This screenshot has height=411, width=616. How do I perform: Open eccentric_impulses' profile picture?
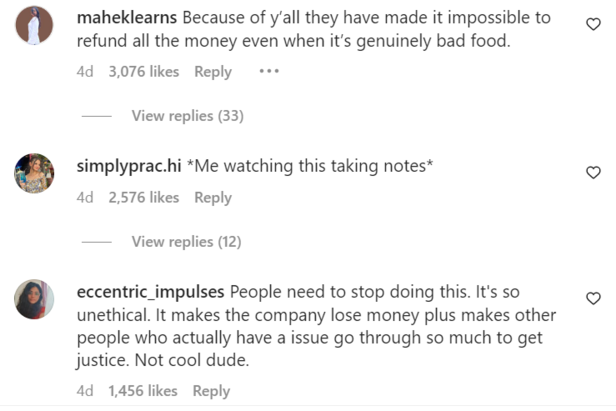point(34,299)
